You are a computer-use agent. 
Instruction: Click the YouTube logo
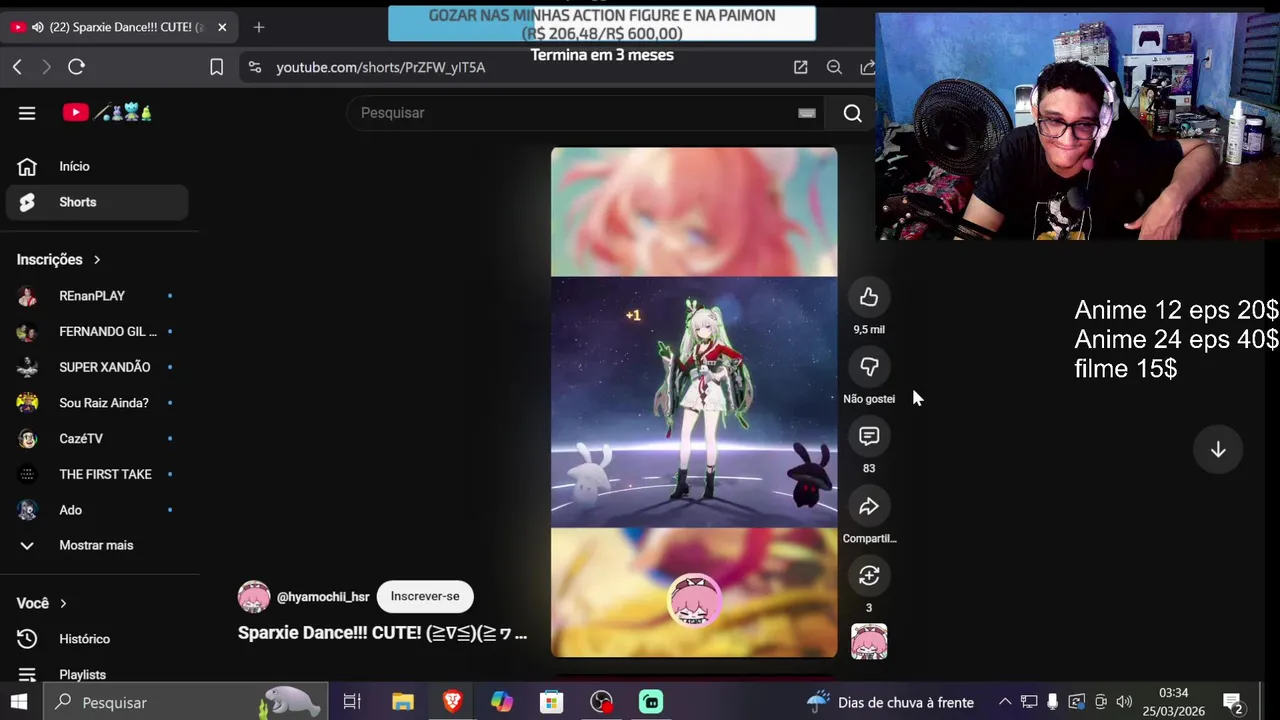106,113
